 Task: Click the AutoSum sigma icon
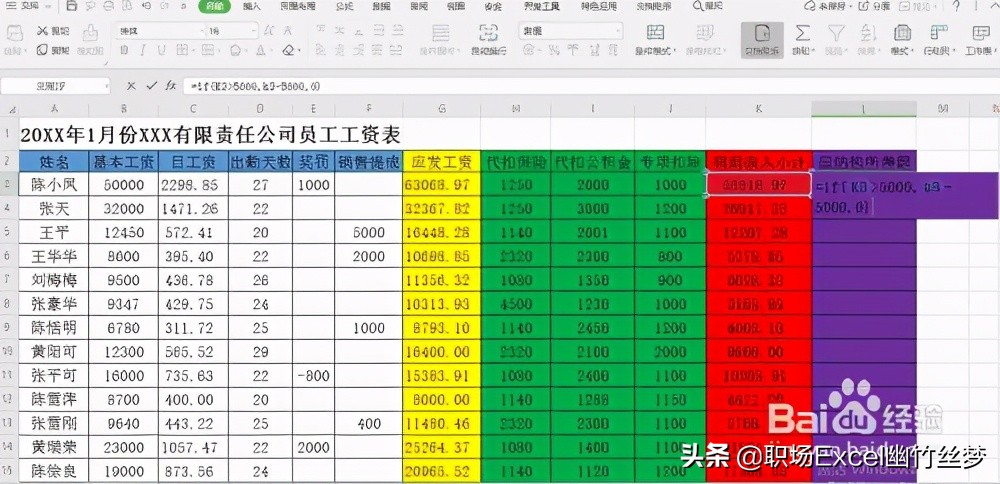(x=804, y=33)
